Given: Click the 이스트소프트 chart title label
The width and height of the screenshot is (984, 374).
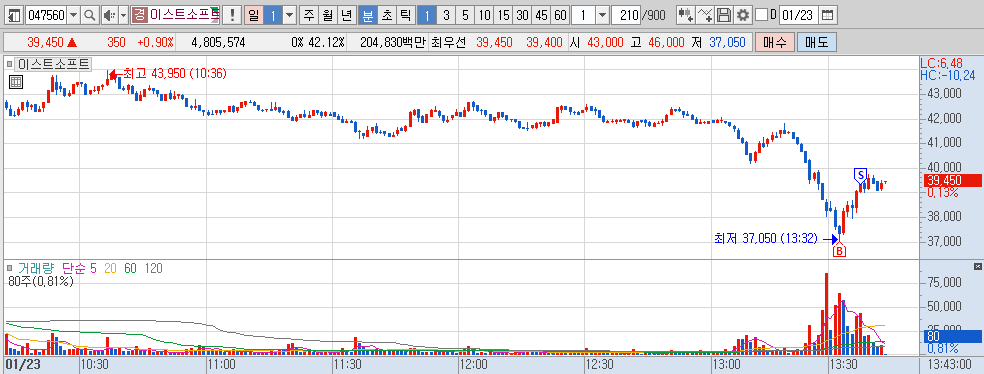Looking at the screenshot, I should click(54, 63).
